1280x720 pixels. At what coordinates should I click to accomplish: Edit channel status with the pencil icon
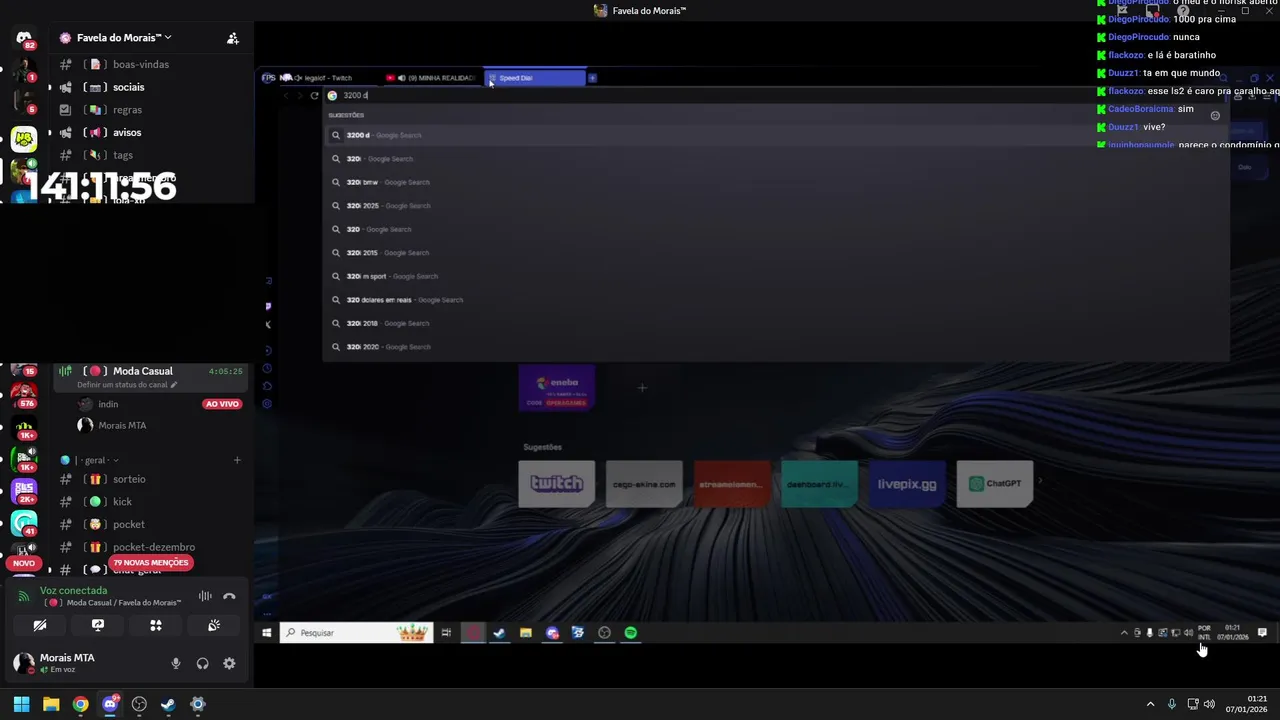[x=173, y=385]
